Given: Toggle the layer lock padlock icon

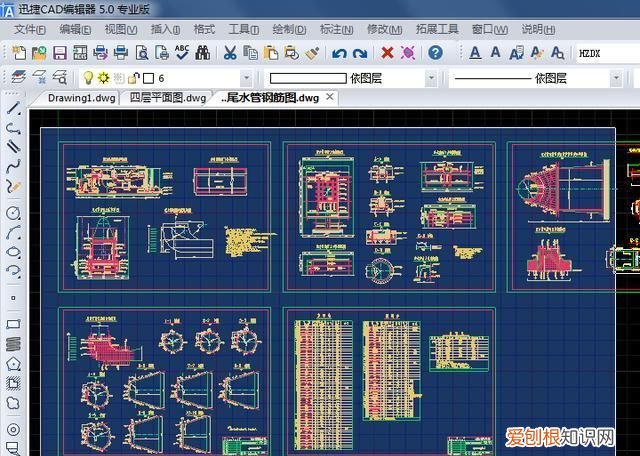Looking at the screenshot, I should coord(133,78).
